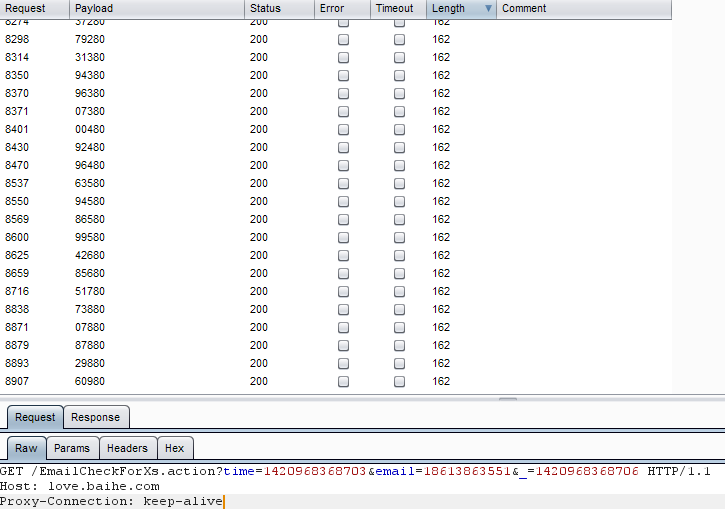Toggle Timeout checkbox for request 8879
725x511 pixels.
click(399, 346)
